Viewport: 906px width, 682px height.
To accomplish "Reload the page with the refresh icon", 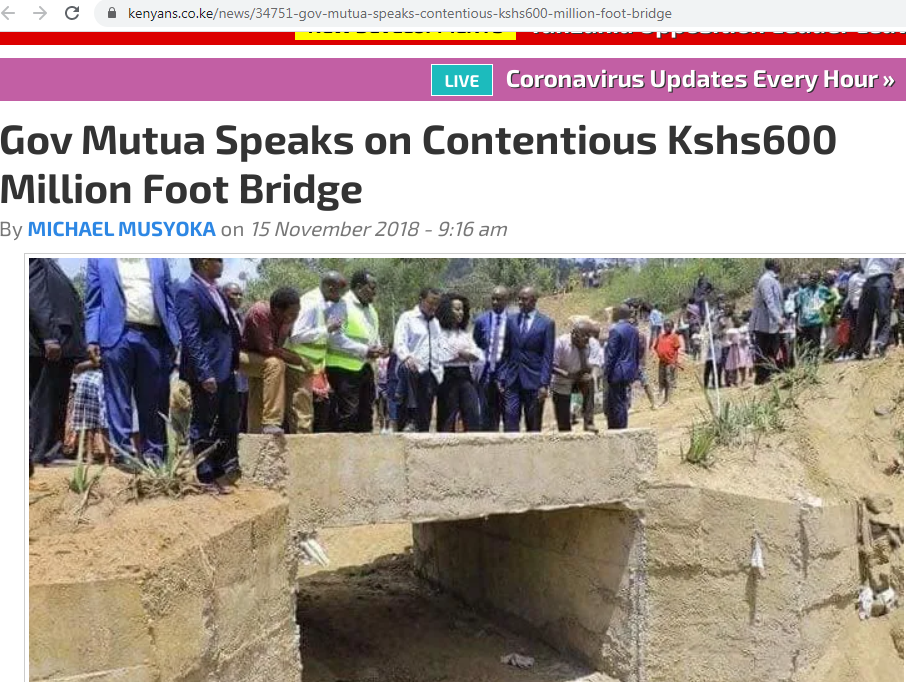I will pyautogui.click(x=72, y=13).
